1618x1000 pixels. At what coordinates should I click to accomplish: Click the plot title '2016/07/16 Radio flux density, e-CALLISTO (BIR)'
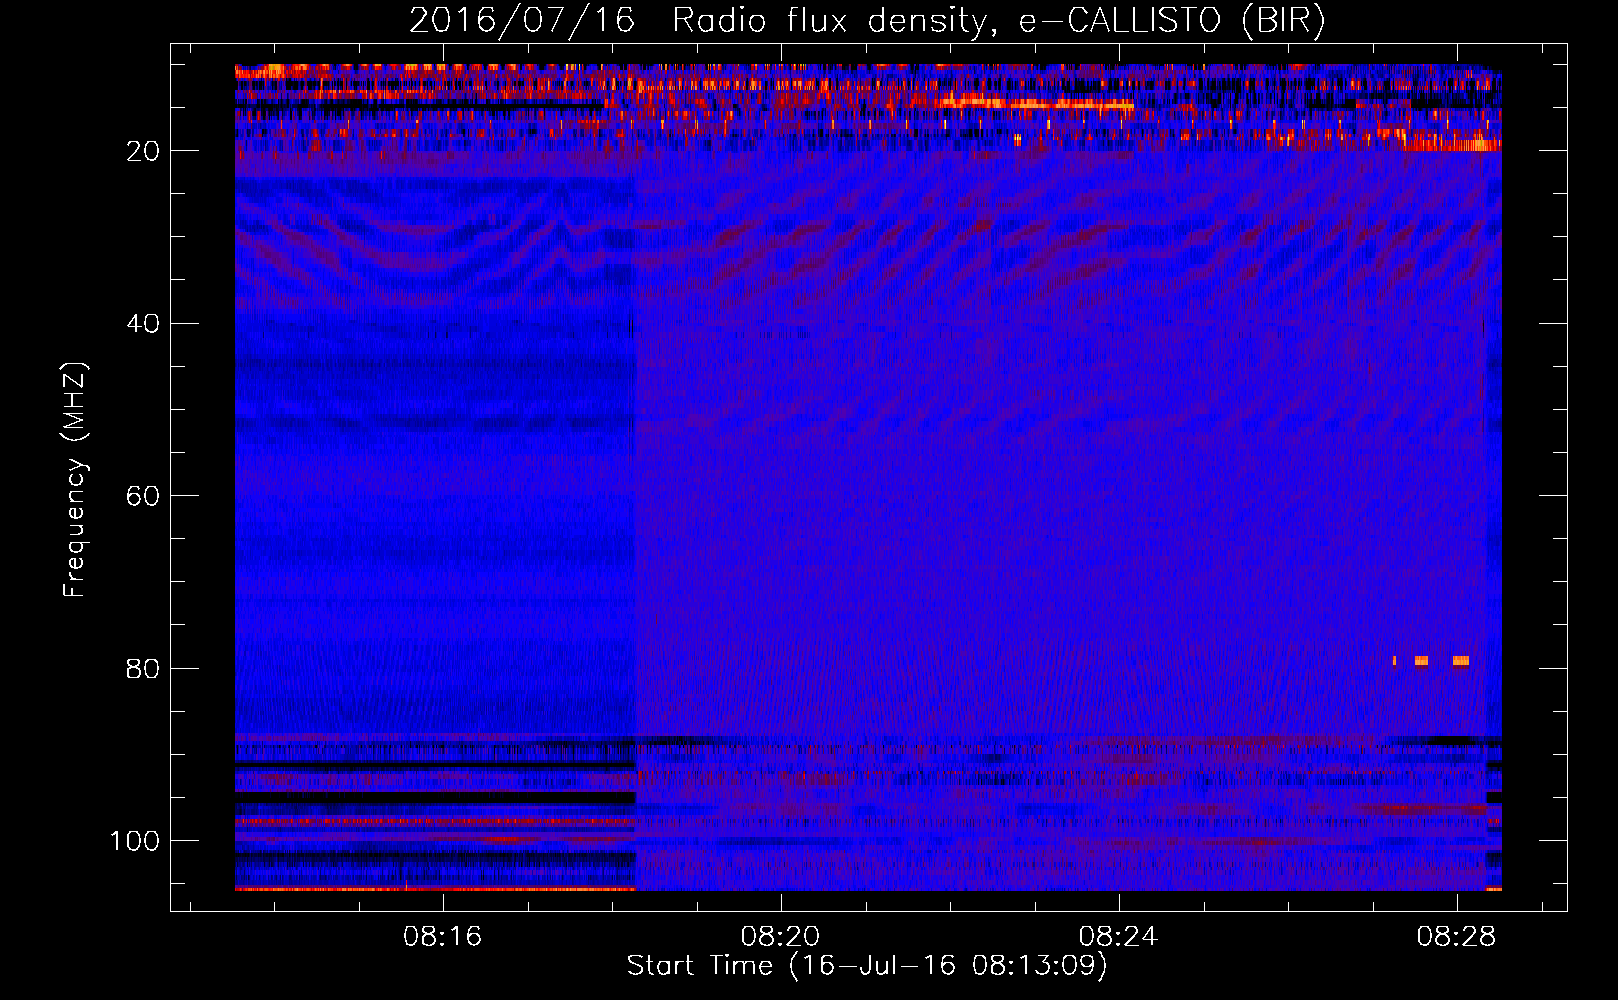tap(867, 21)
